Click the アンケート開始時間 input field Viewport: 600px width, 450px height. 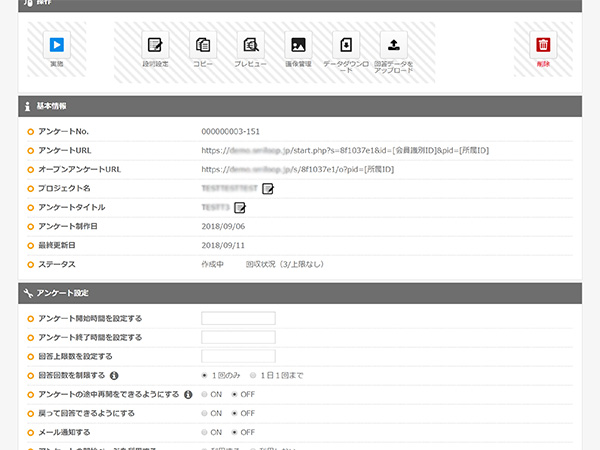pos(238,319)
